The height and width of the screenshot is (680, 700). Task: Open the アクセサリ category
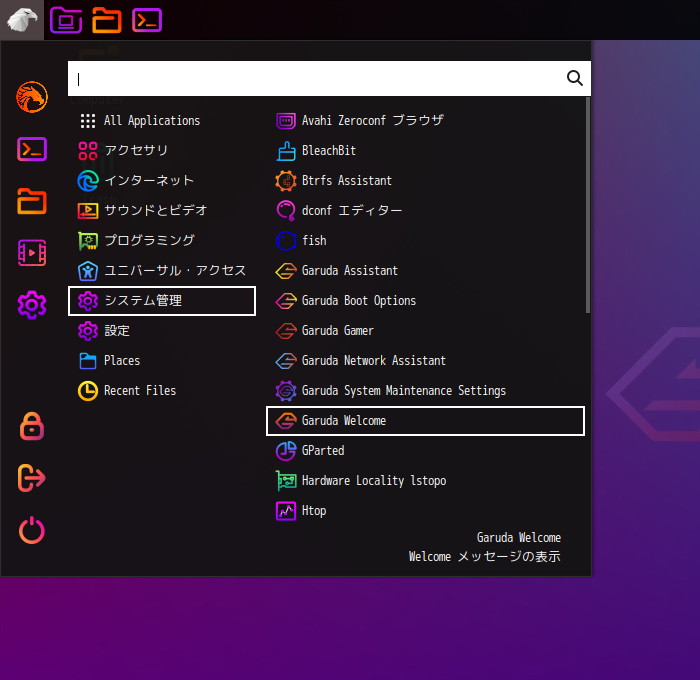[162, 150]
